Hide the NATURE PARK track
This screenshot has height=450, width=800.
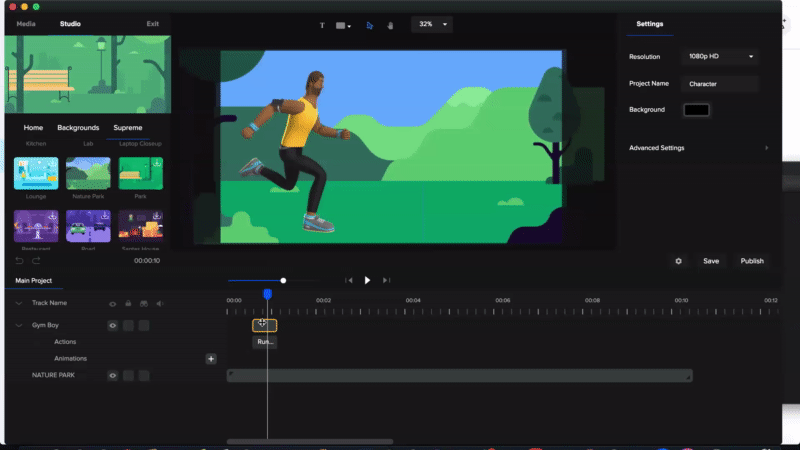pos(112,375)
